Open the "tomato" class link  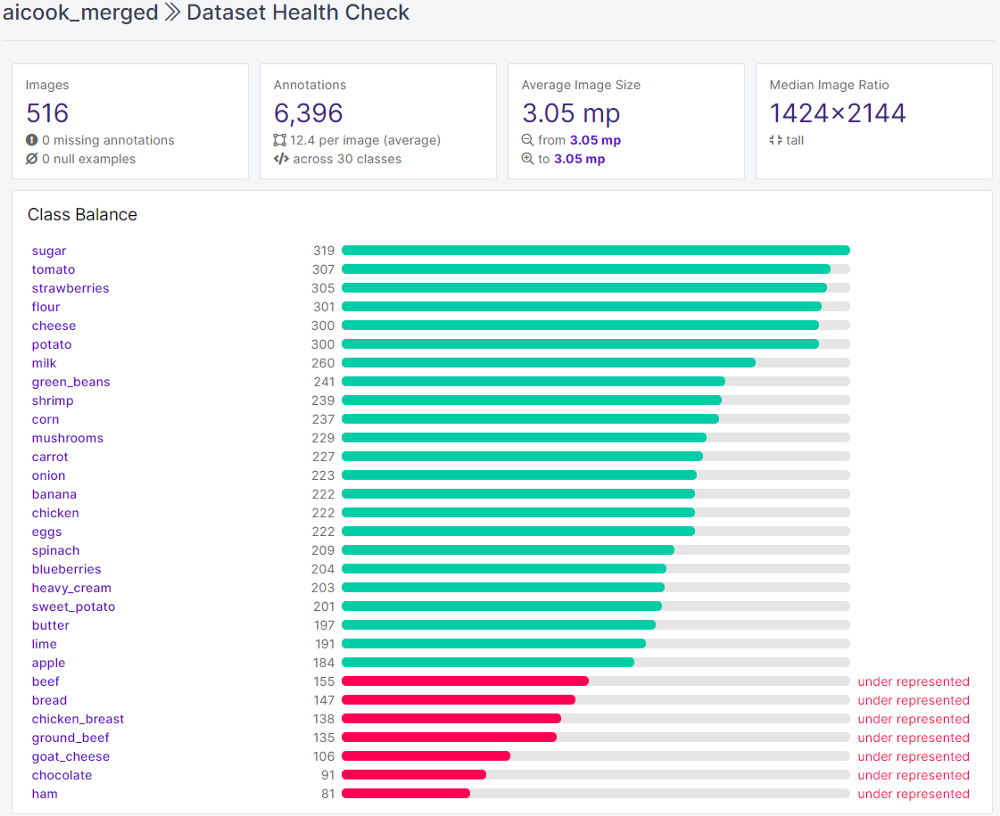(53, 269)
